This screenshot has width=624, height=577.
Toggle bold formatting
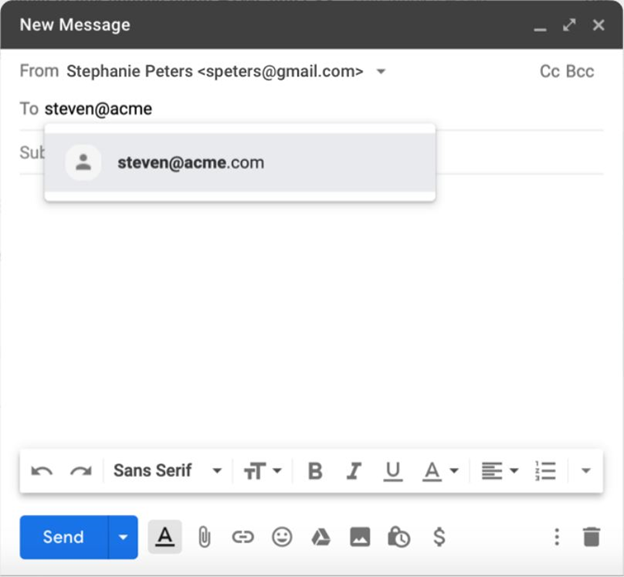(315, 471)
